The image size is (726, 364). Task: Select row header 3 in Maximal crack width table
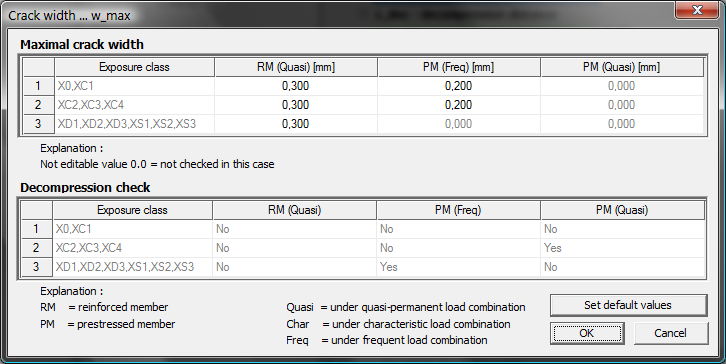pyautogui.click(x=38, y=124)
